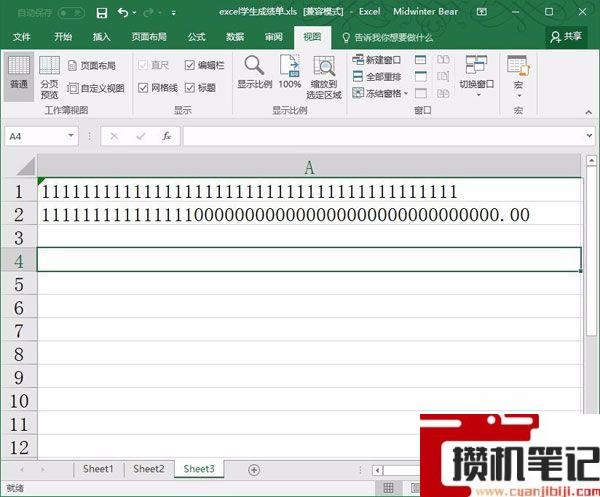Click row 1 header

19,191
